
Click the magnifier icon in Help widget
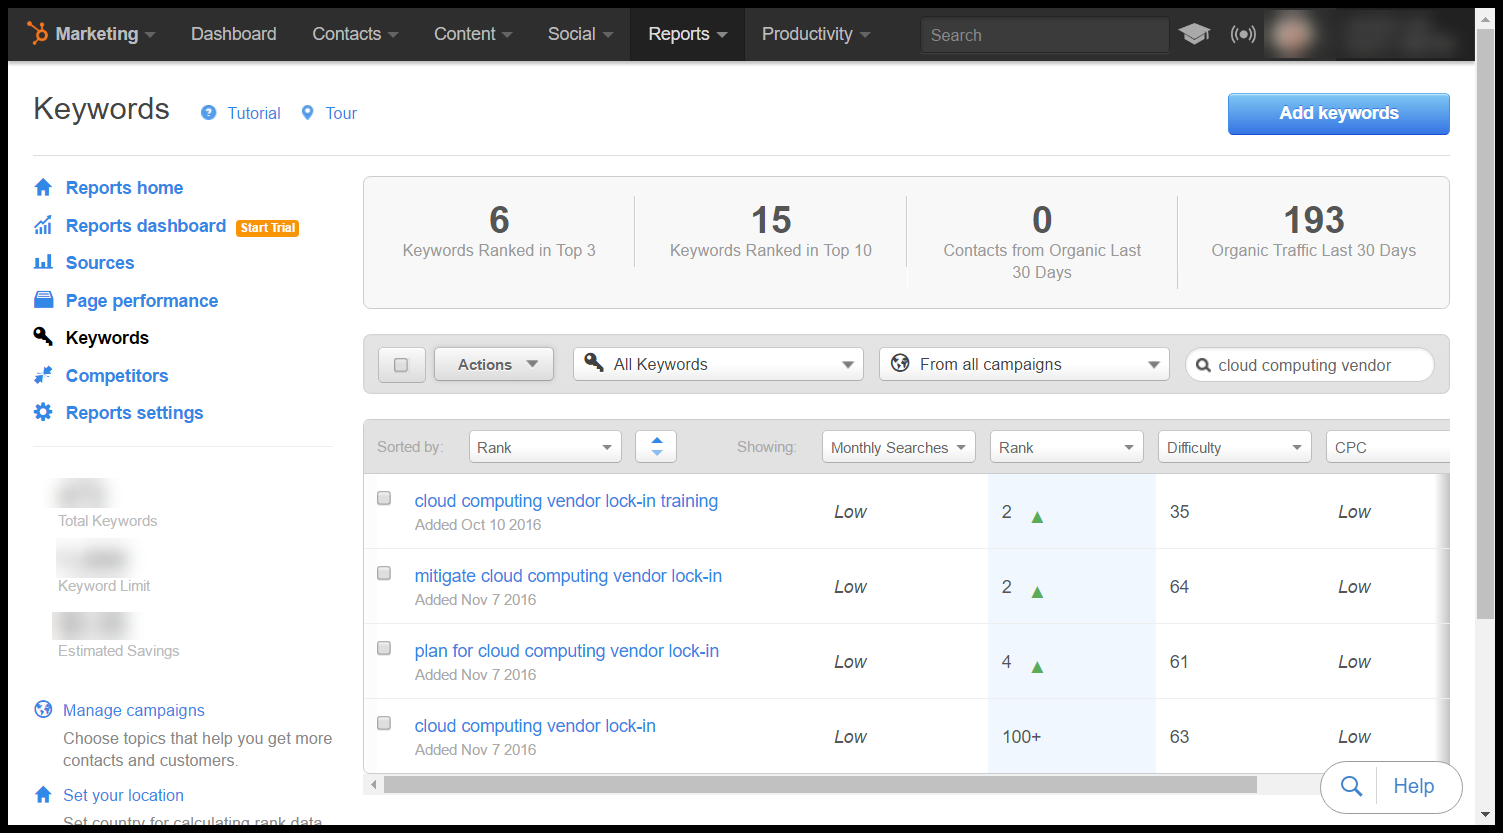tap(1351, 786)
